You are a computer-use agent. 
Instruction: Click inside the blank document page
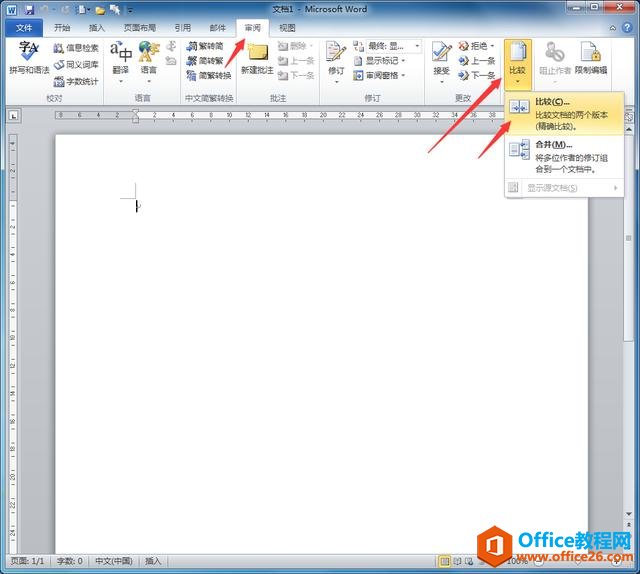(x=322, y=343)
